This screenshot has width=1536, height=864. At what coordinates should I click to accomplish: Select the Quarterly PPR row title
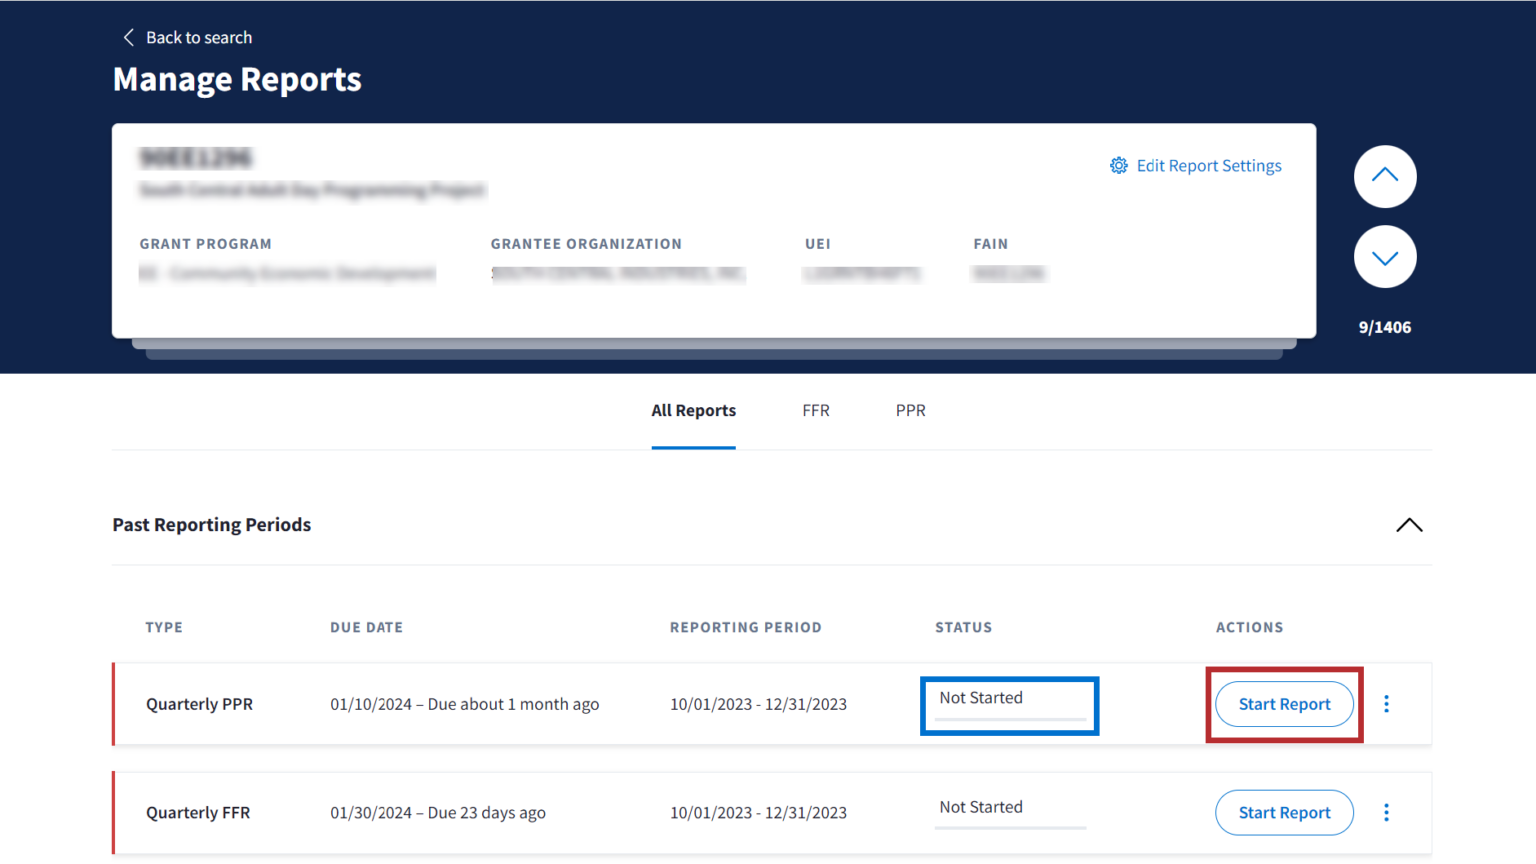pyautogui.click(x=199, y=704)
